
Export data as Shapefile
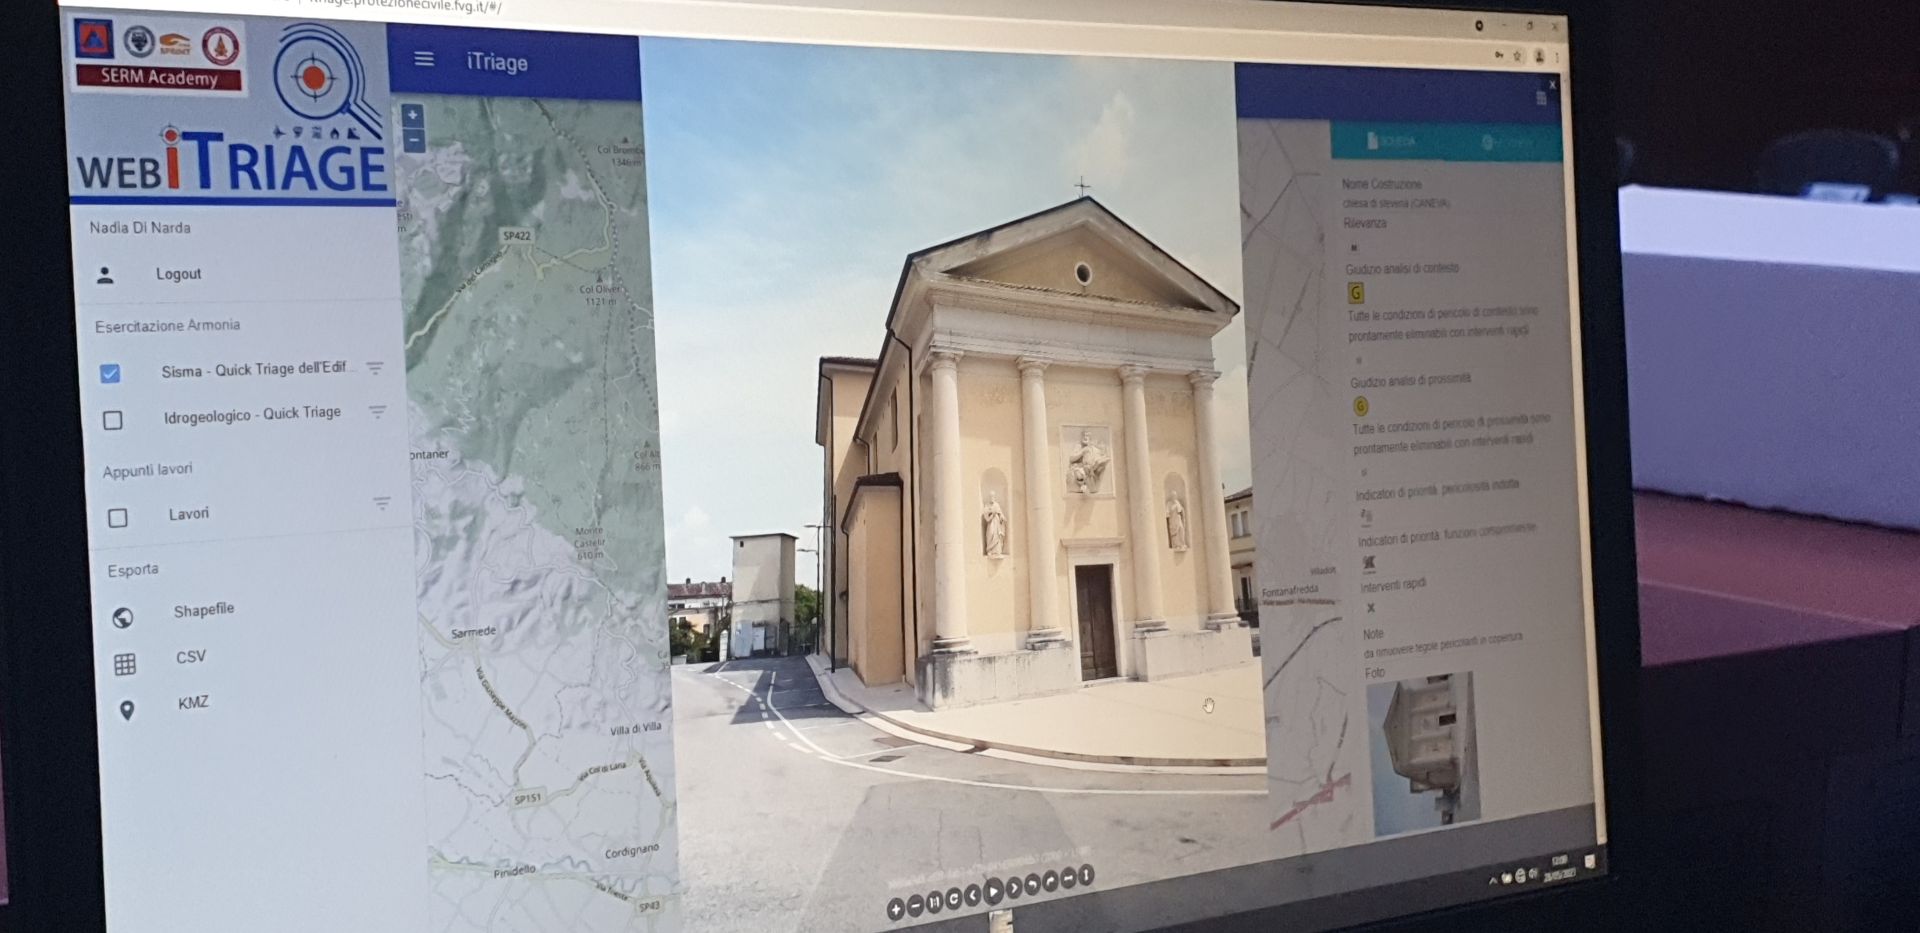(203, 610)
